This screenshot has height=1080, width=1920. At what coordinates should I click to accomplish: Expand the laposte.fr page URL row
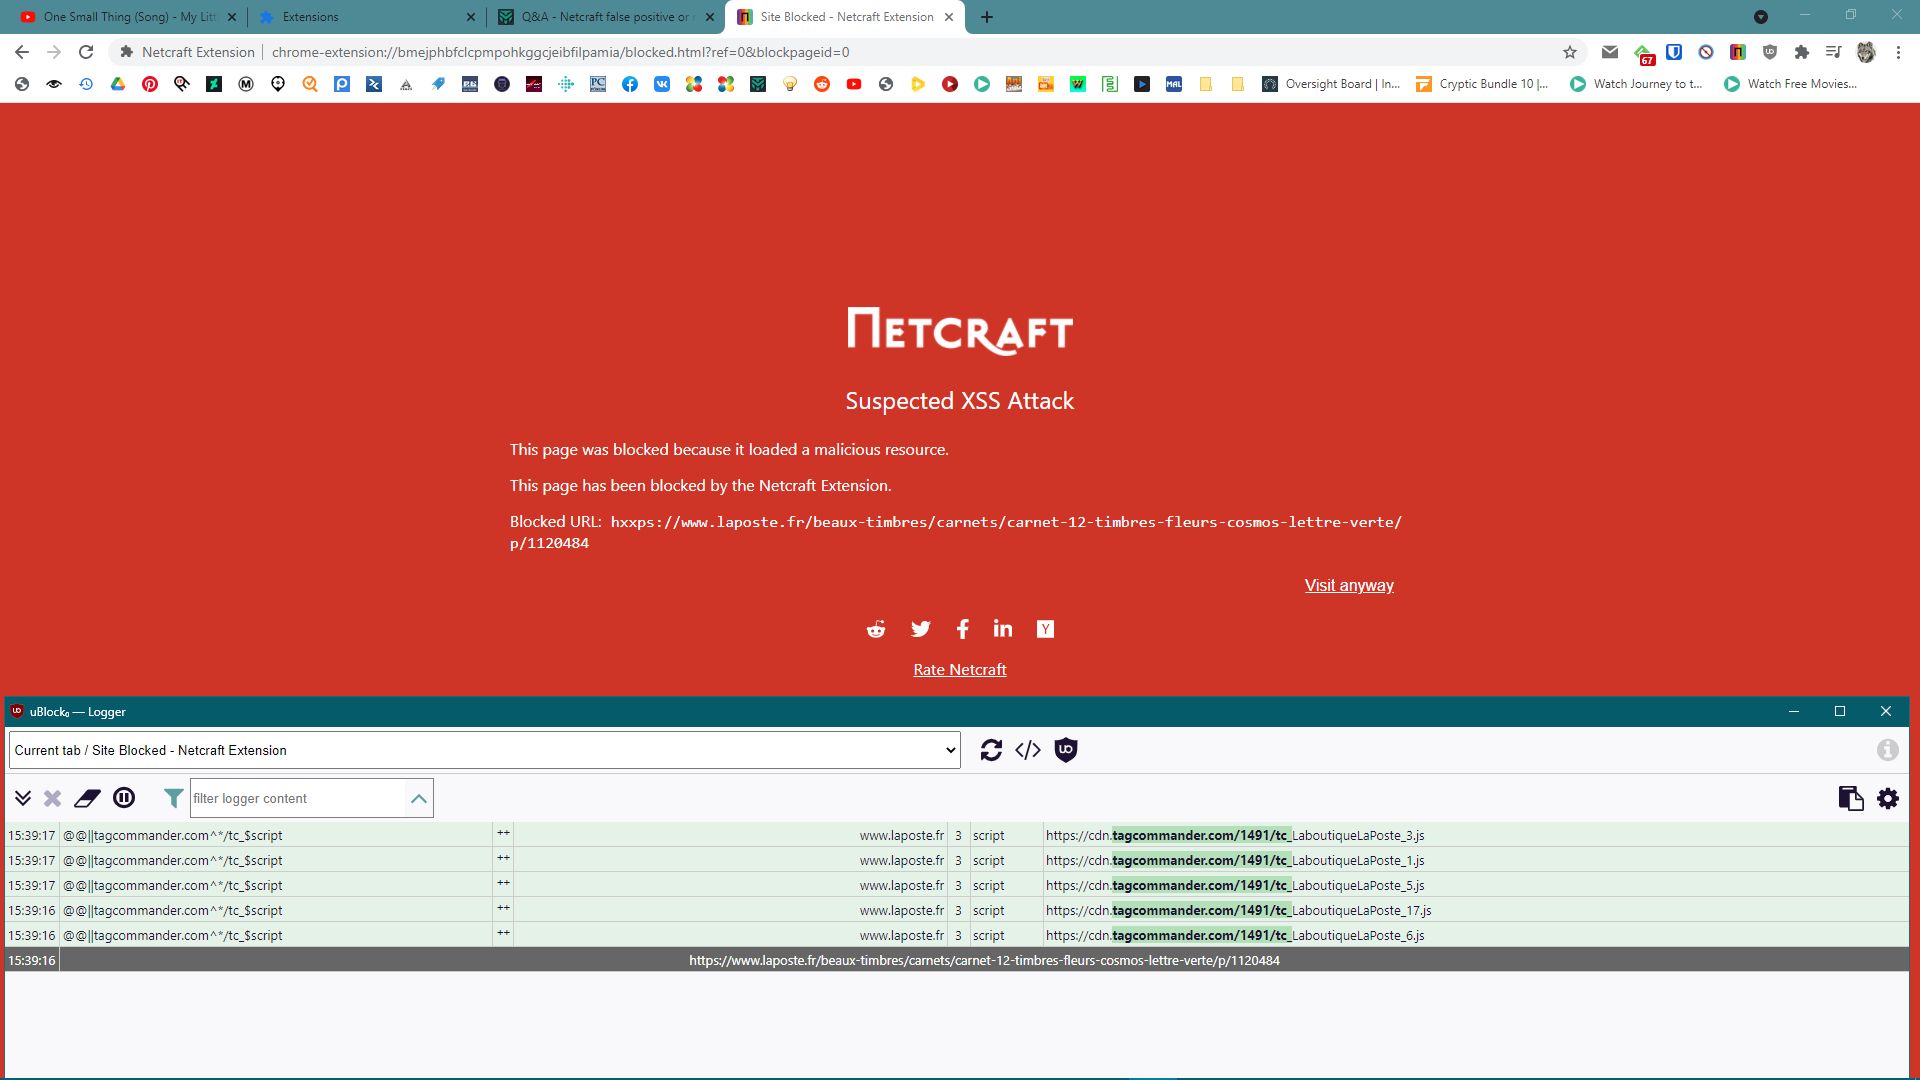pyautogui.click(x=984, y=960)
